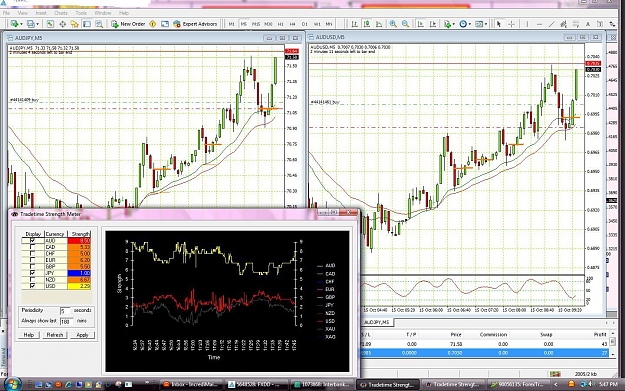The image size is (625, 391).
Task: Toggle the USD display checkbox
Action: [x=33, y=286]
